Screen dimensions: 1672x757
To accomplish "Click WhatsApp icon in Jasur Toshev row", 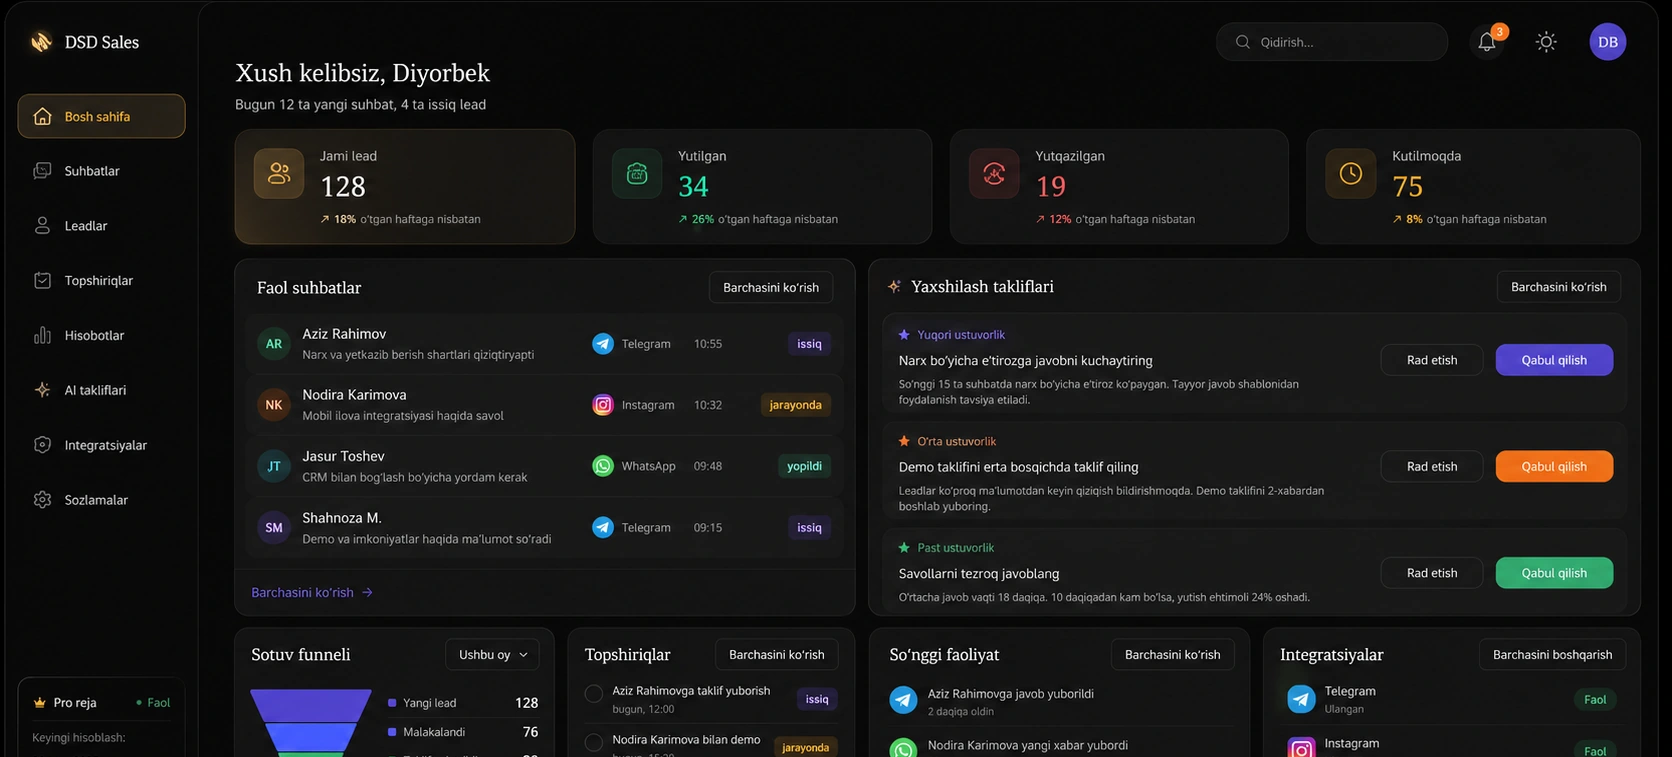I will tap(603, 466).
